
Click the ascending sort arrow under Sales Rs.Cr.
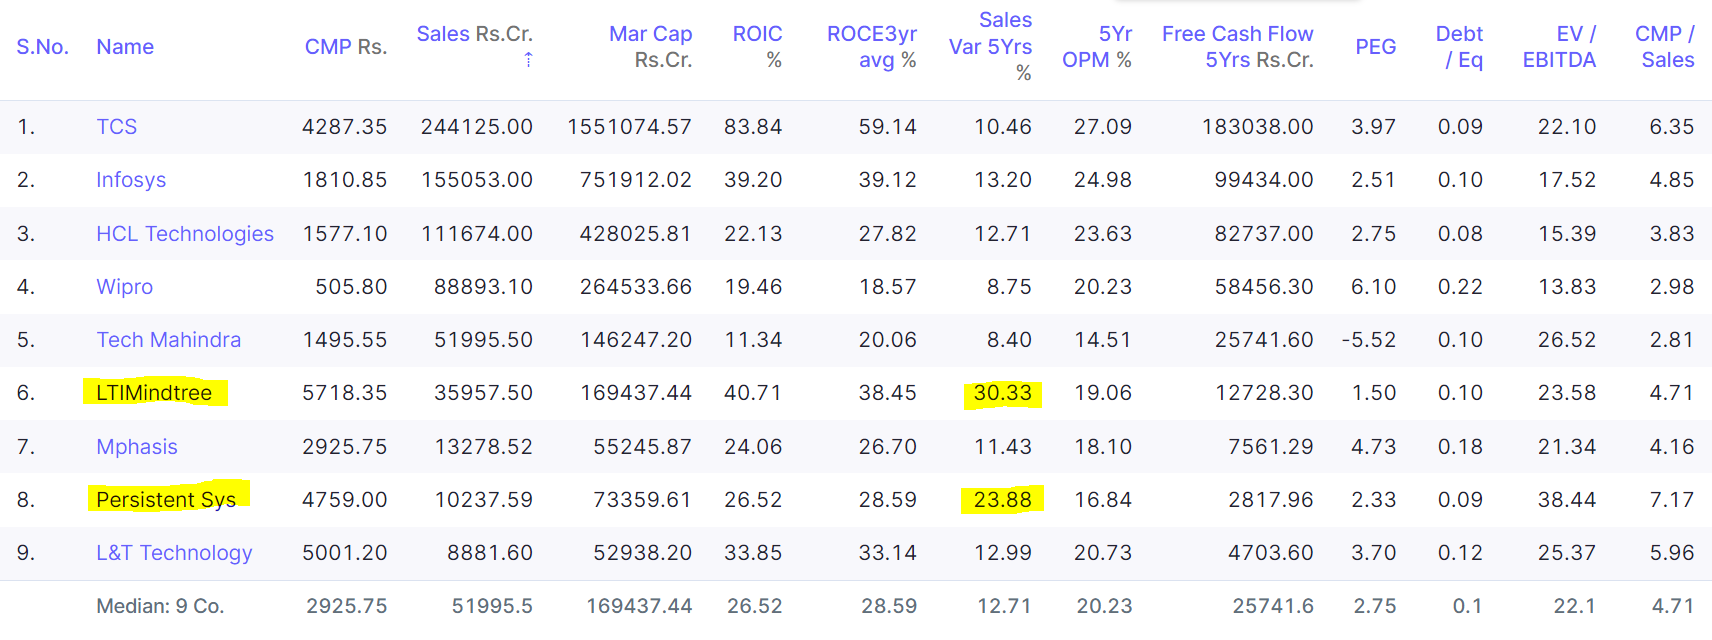pyautogui.click(x=528, y=60)
